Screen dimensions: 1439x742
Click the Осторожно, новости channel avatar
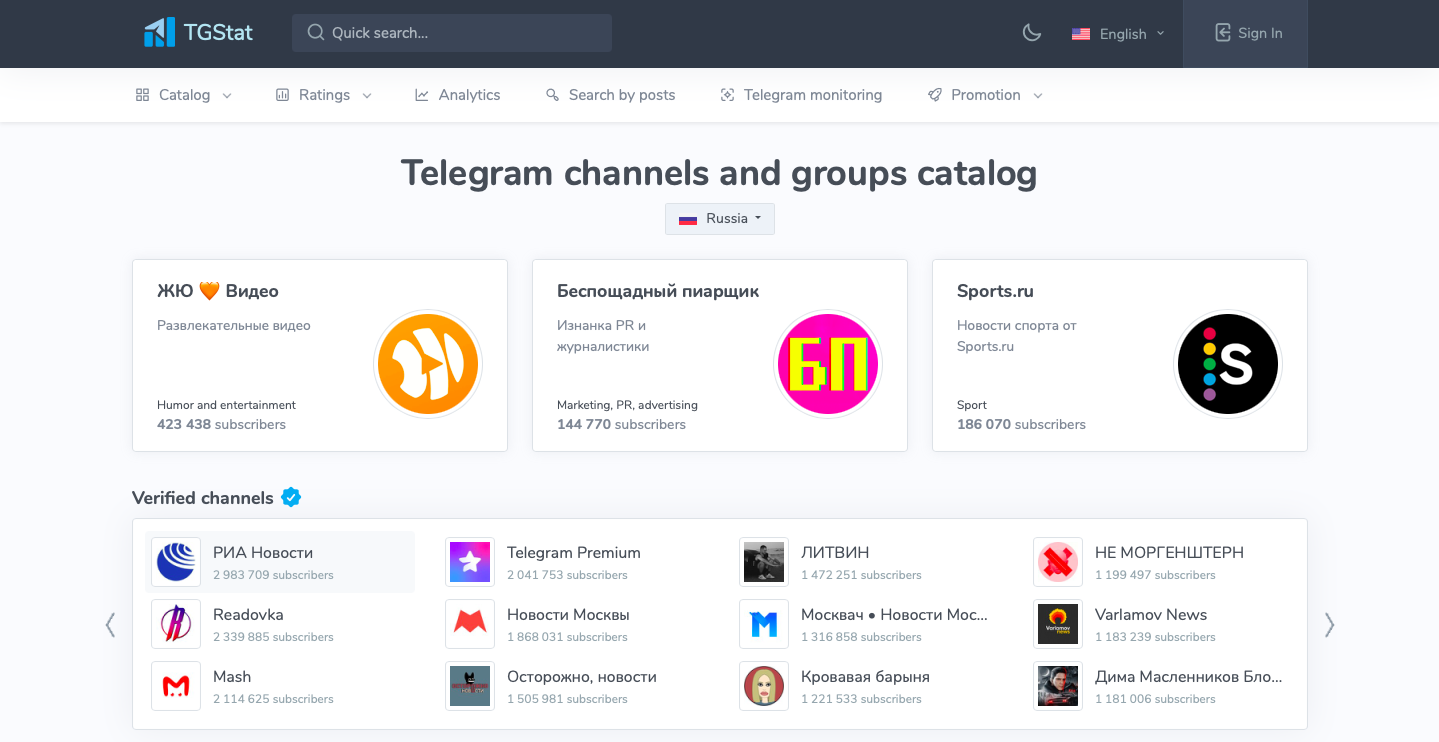[470, 686]
